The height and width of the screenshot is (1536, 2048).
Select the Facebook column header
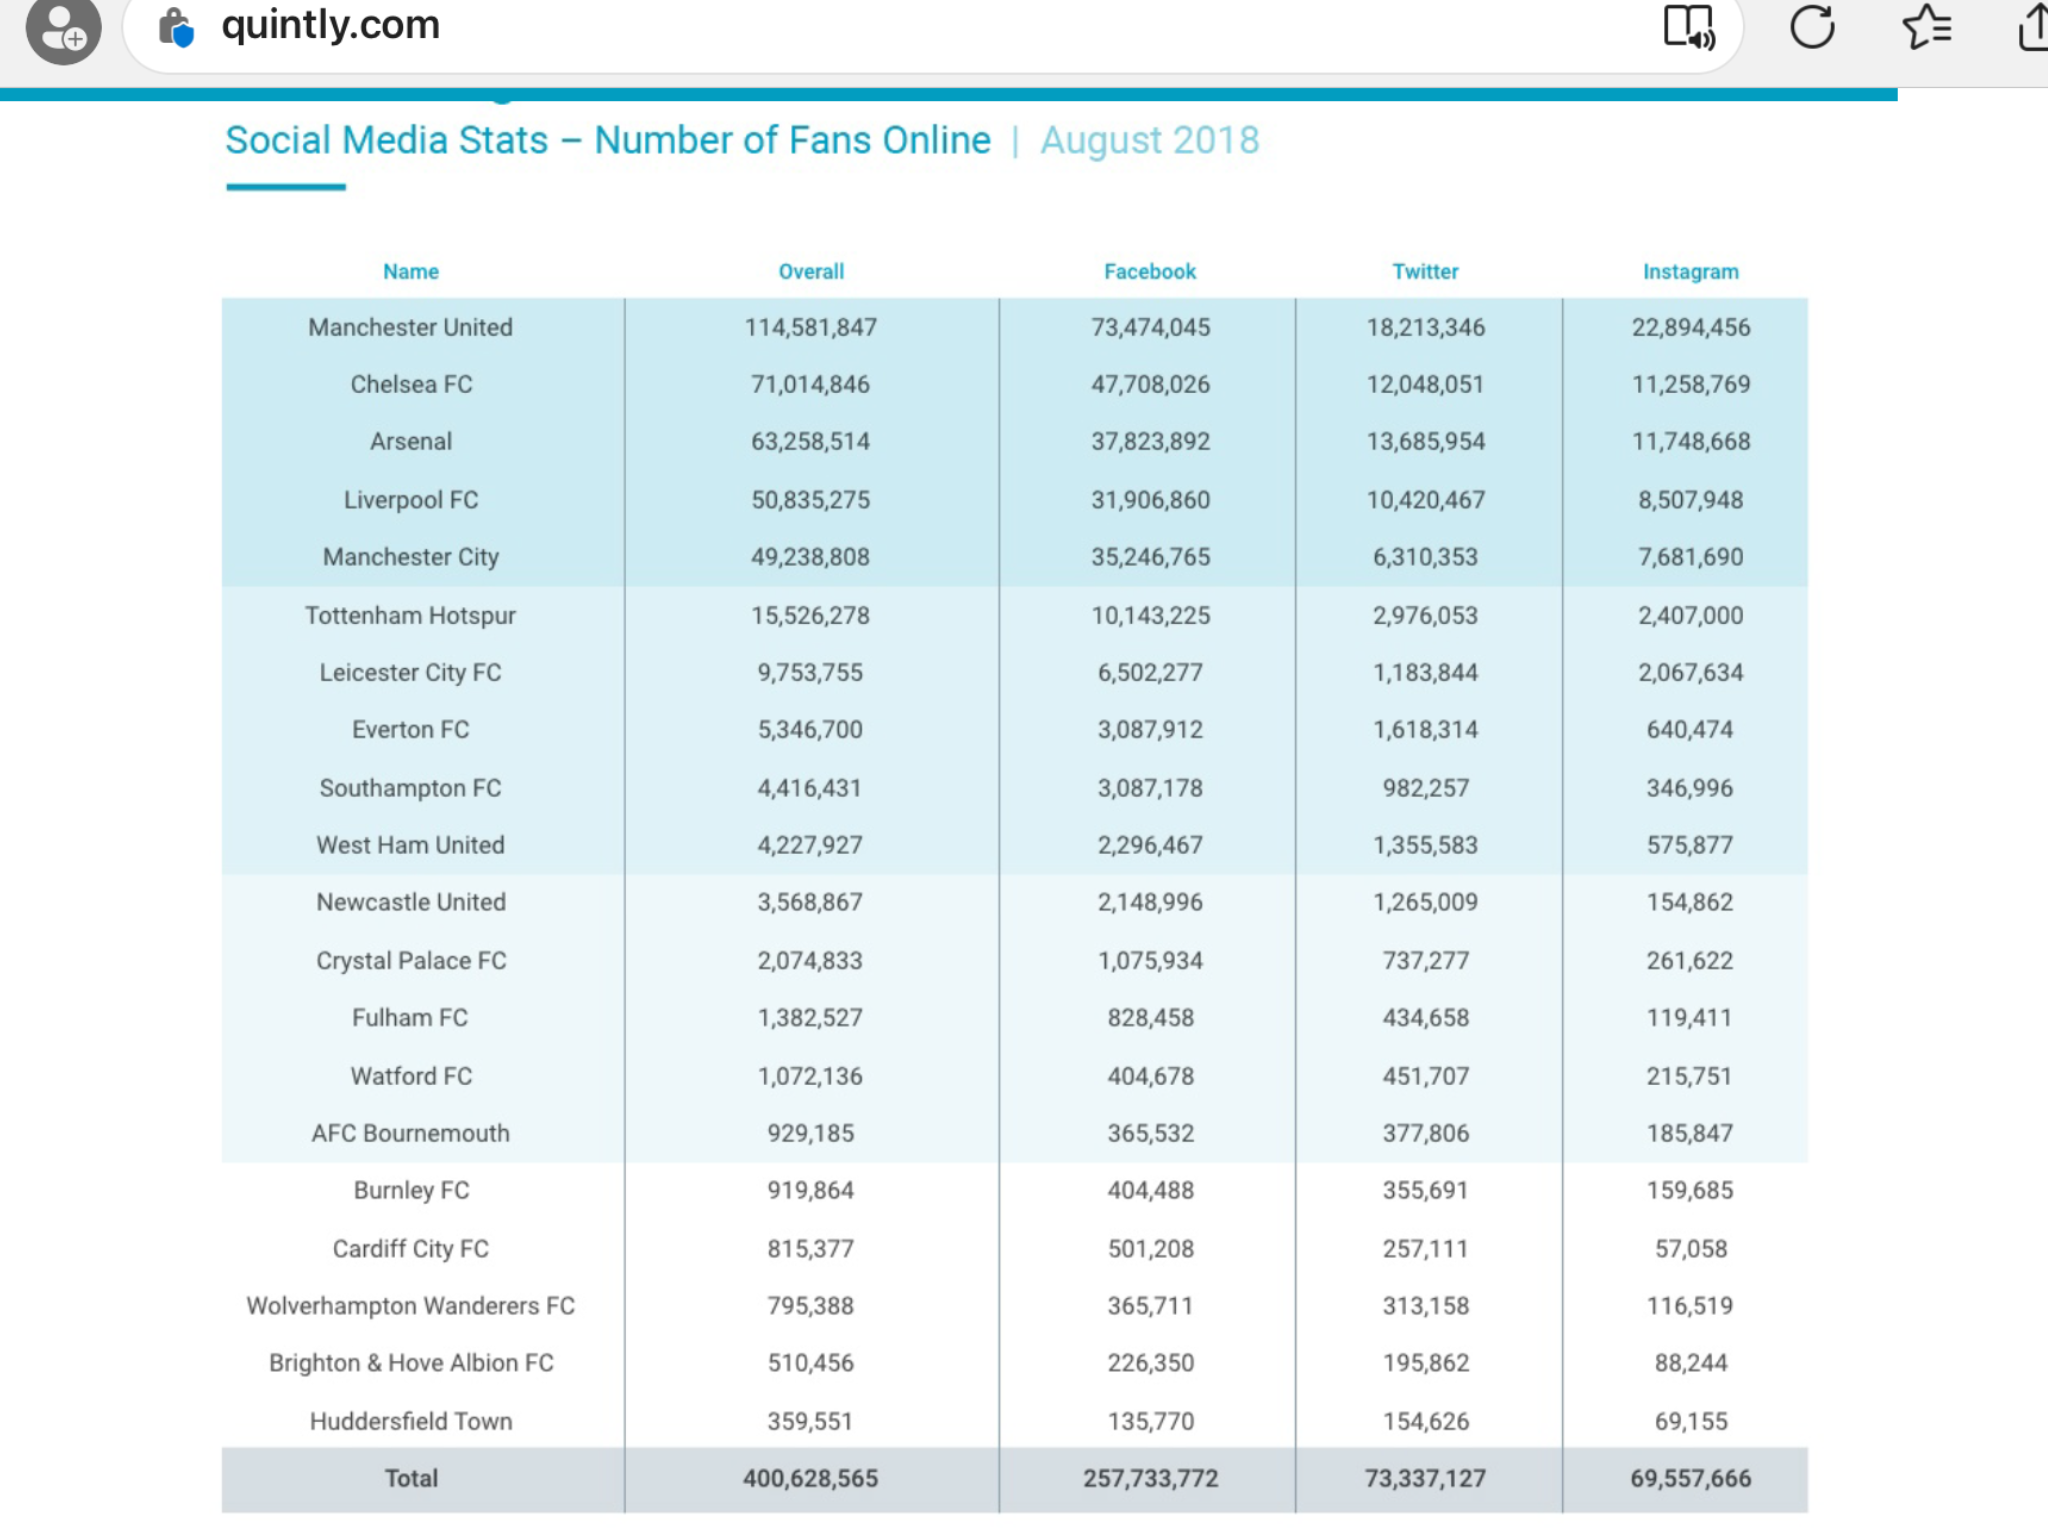[1150, 271]
